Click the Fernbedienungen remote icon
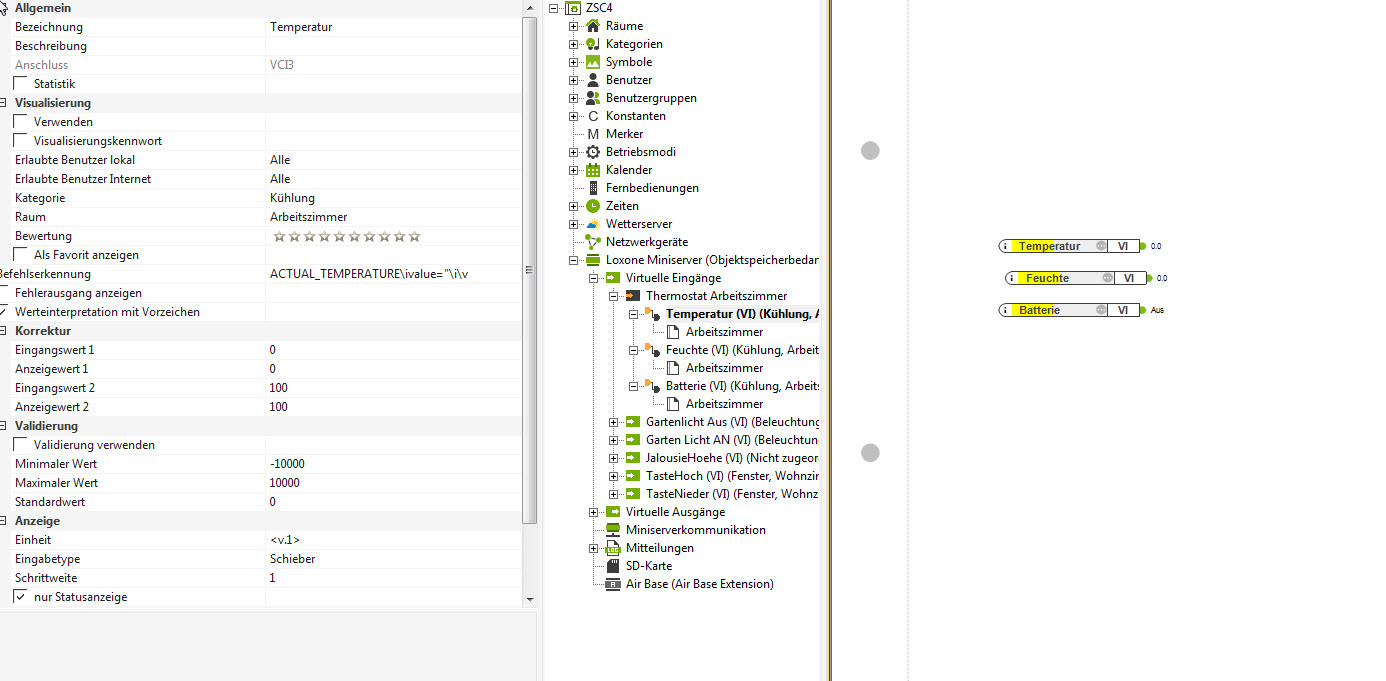The width and height of the screenshot is (1386, 681). pyautogui.click(x=593, y=188)
